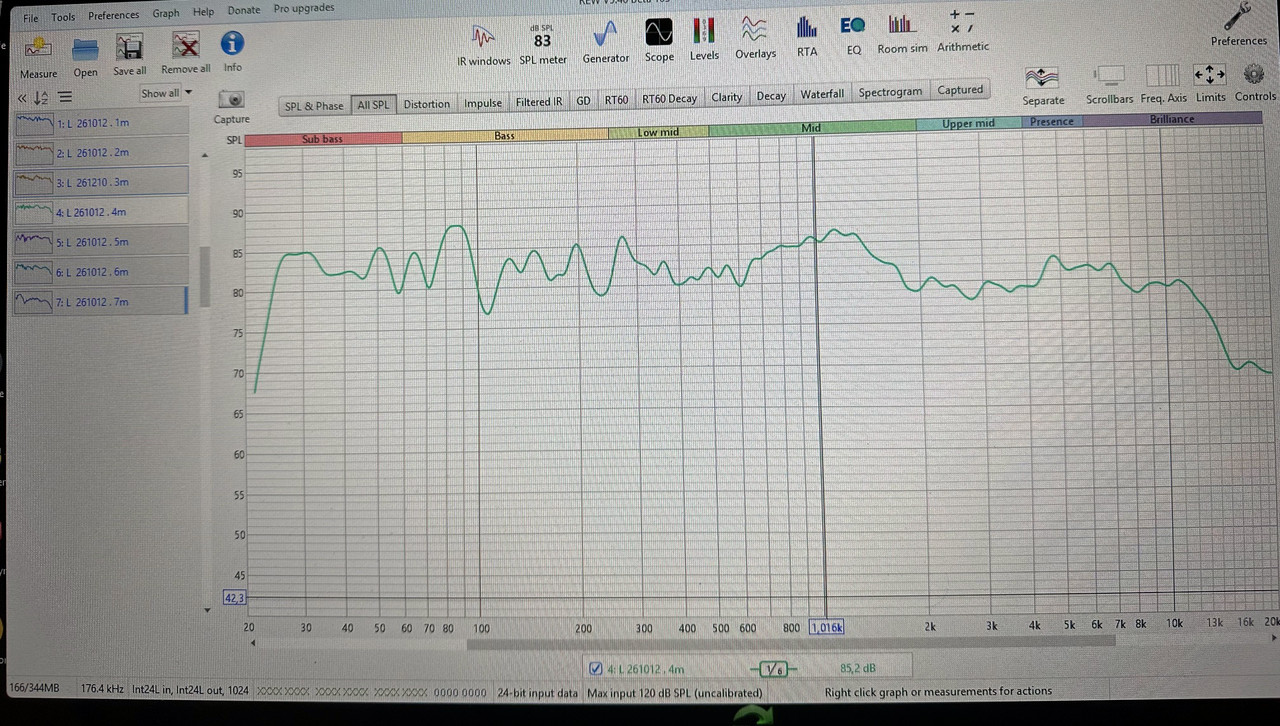Select the SPL & Phase tab

[x=314, y=106]
